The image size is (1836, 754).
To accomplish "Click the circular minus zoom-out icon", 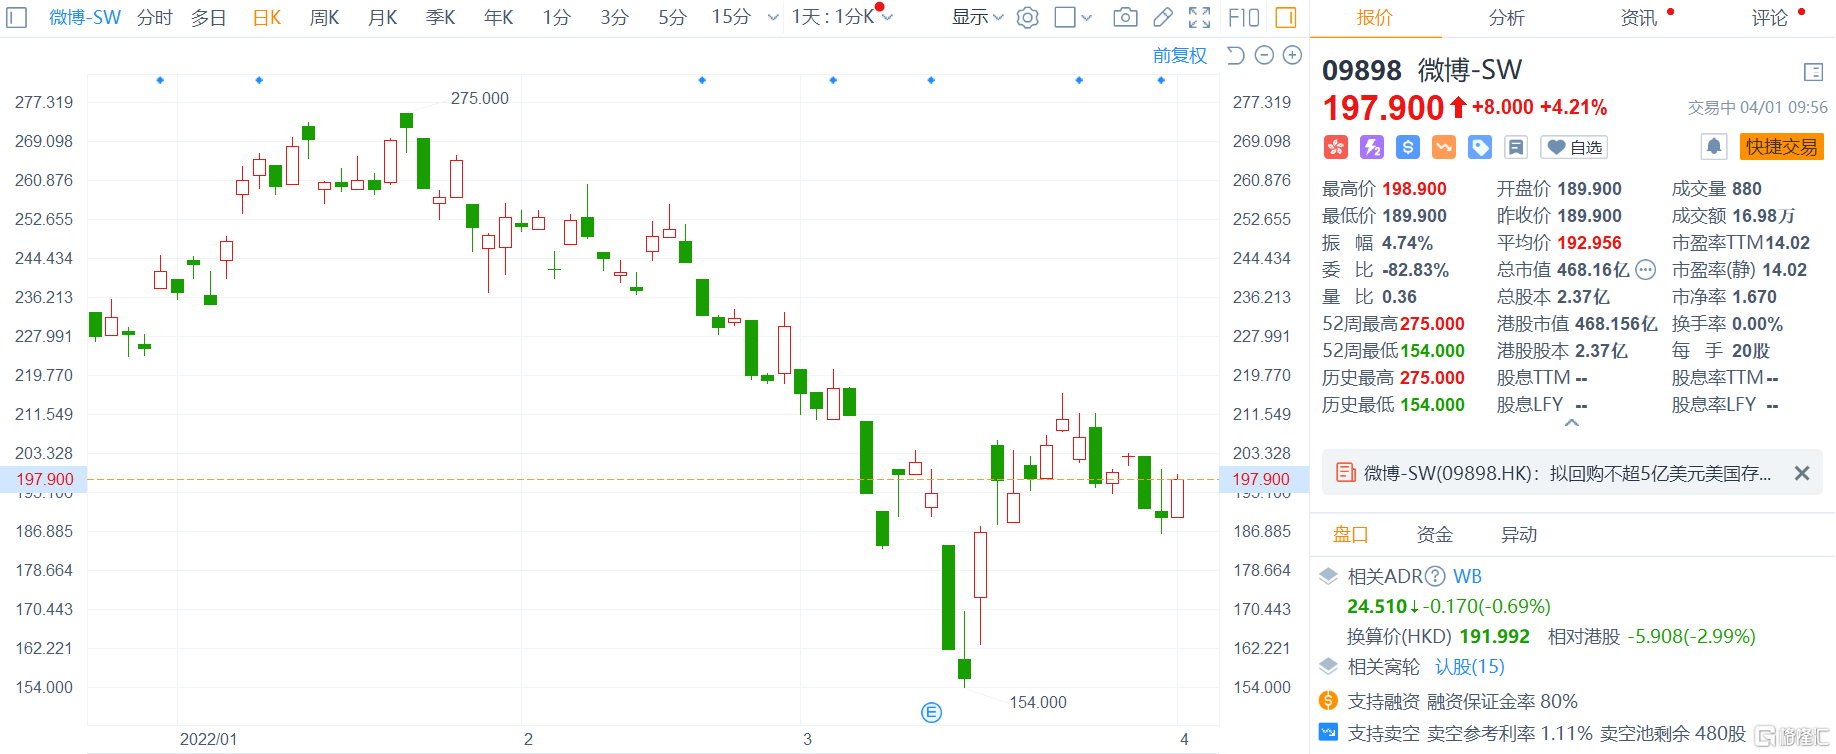I will (1264, 55).
